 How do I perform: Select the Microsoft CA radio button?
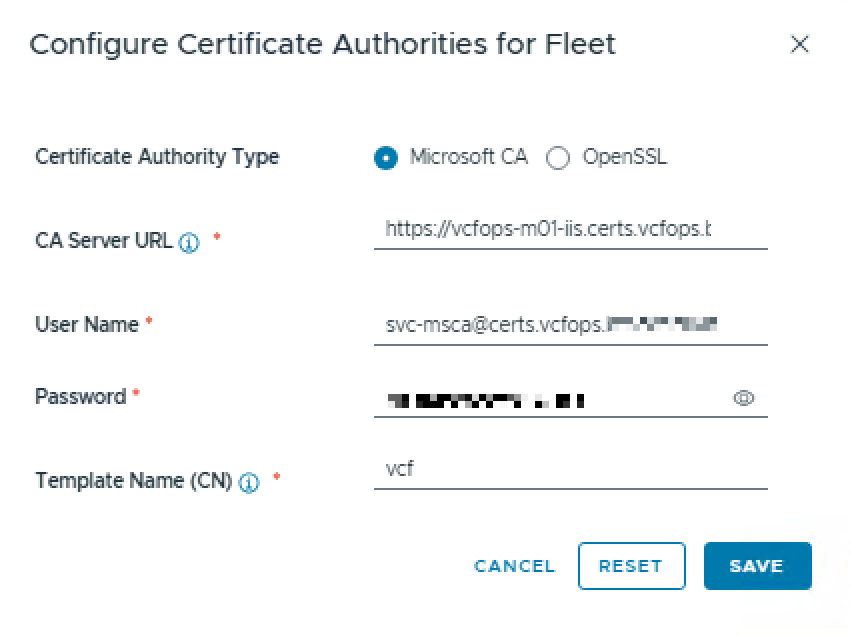(386, 158)
